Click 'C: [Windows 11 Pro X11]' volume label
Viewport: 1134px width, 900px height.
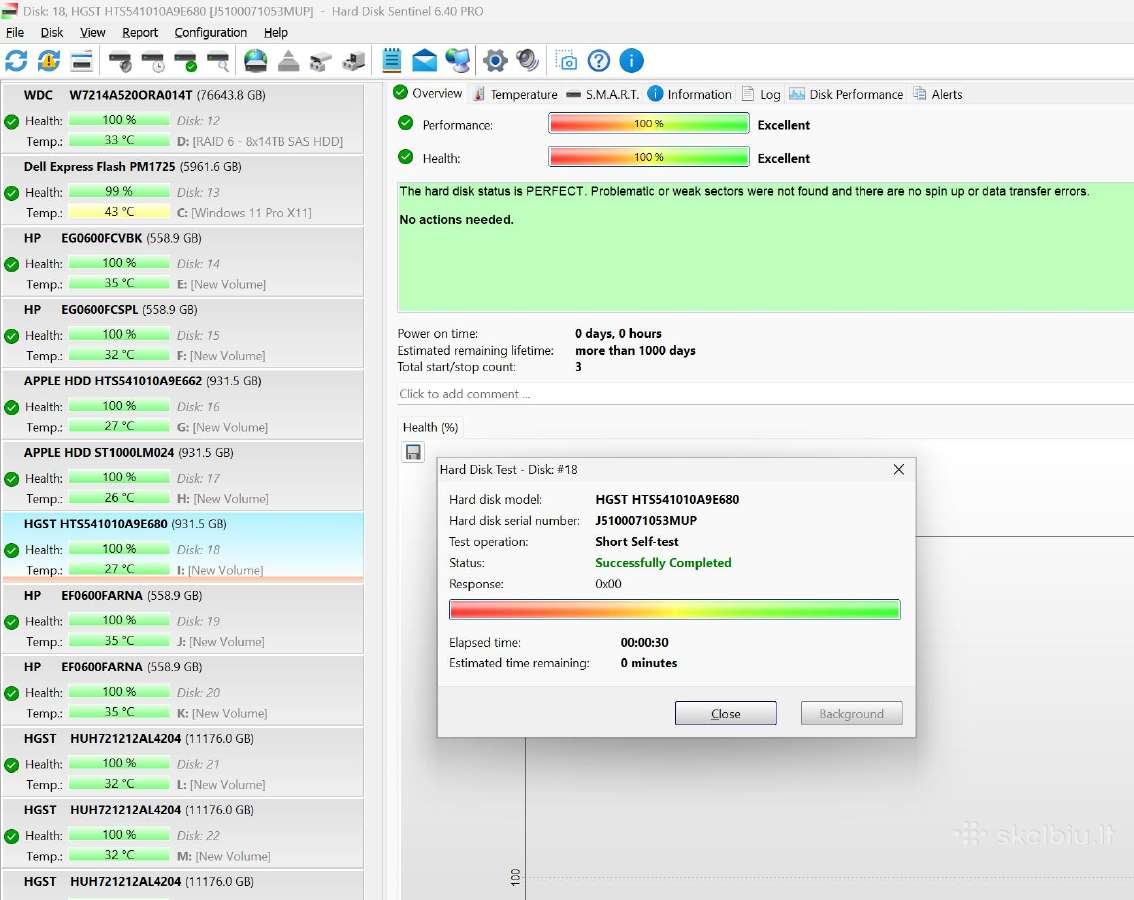click(x=244, y=213)
